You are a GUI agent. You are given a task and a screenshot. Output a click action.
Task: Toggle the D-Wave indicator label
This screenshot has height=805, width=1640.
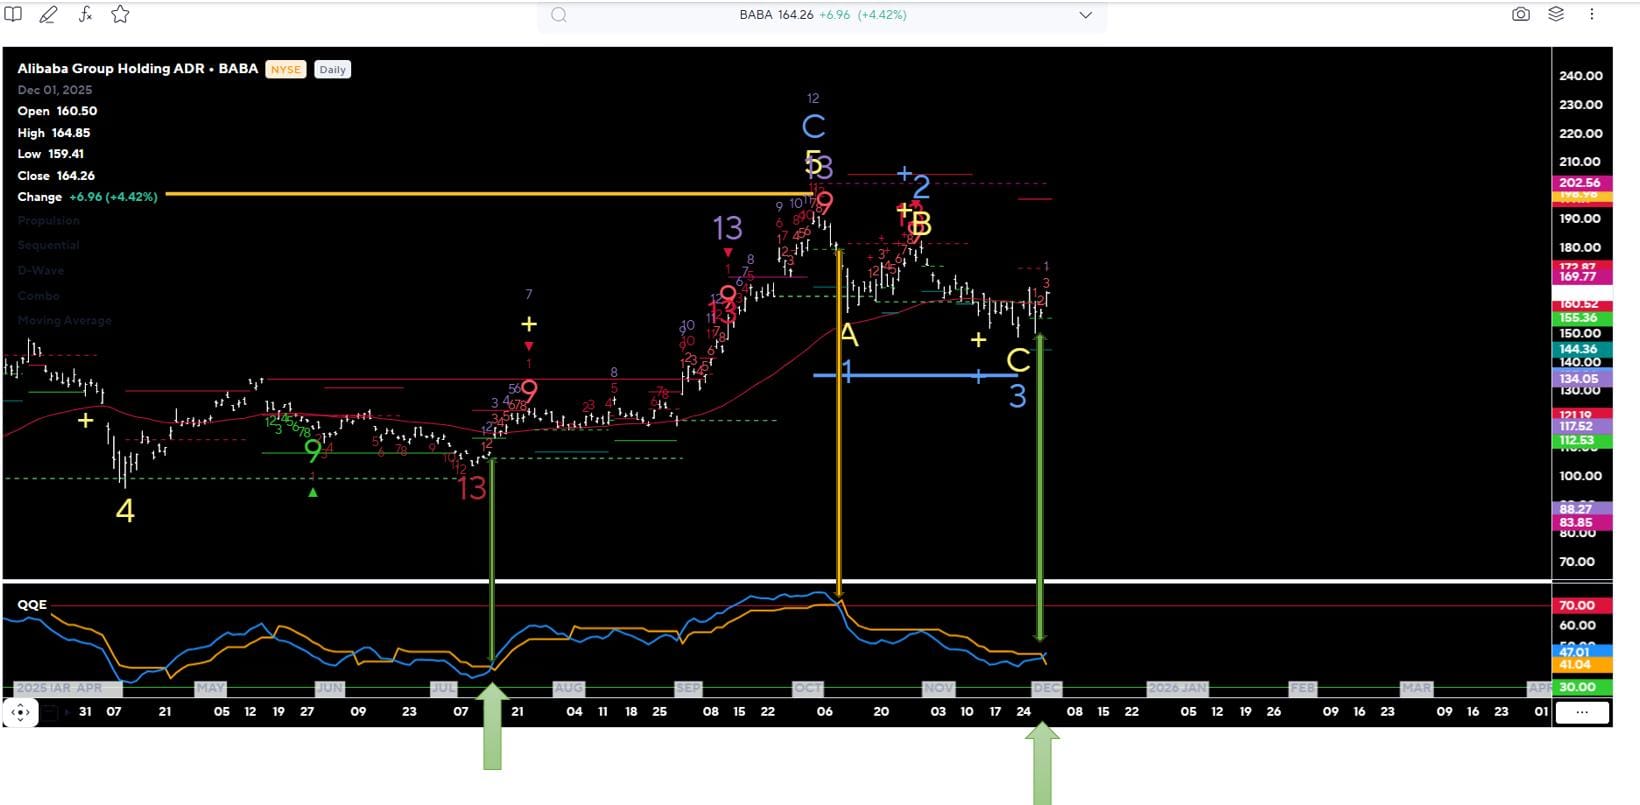(x=40, y=271)
